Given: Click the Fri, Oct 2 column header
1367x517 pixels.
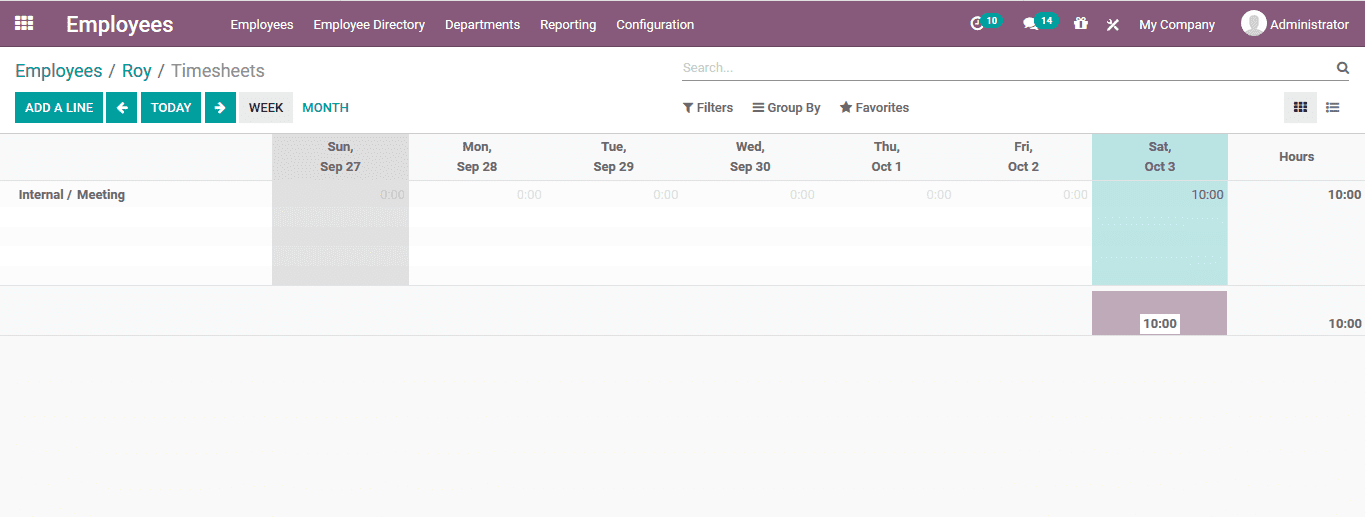Looking at the screenshot, I should coord(1023,157).
